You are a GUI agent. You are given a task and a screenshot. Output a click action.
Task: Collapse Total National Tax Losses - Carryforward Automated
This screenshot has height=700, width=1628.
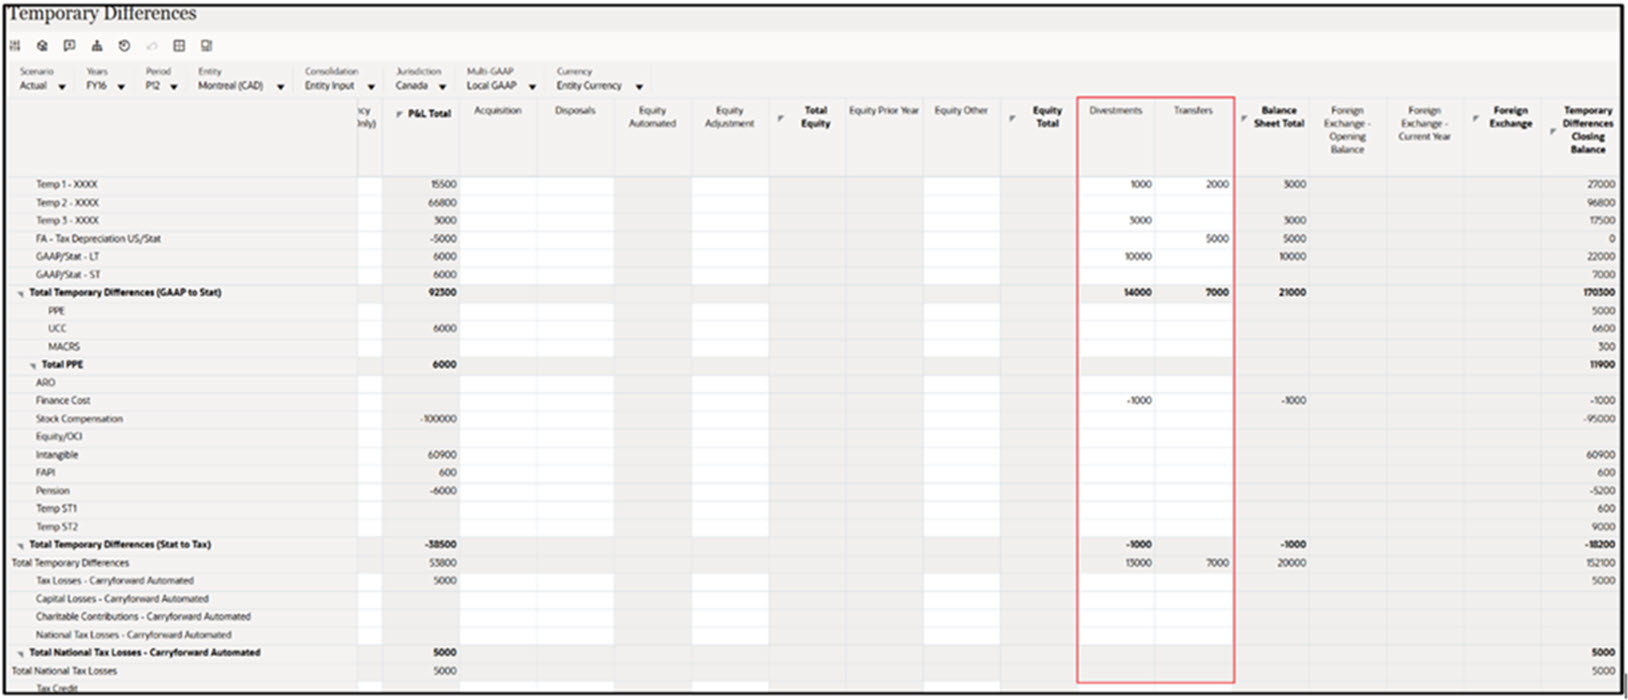[20, 654]
